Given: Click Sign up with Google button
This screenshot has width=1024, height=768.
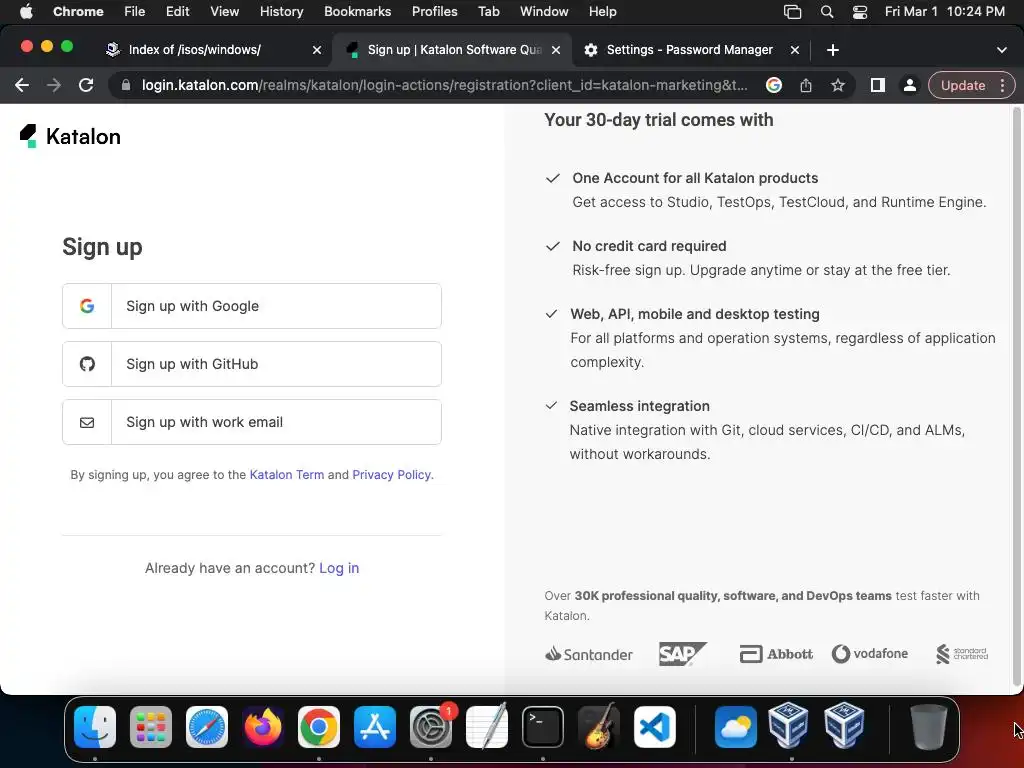Looking at the screenshot, I should (252, 306).
